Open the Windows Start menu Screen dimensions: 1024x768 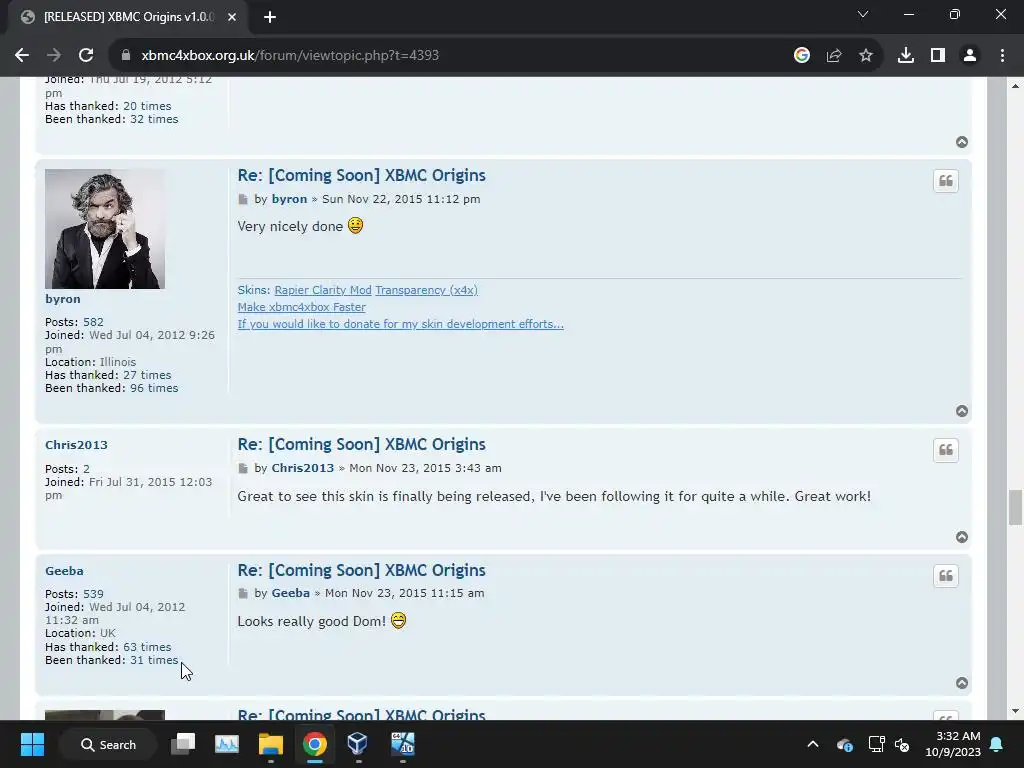coord(32,744)
